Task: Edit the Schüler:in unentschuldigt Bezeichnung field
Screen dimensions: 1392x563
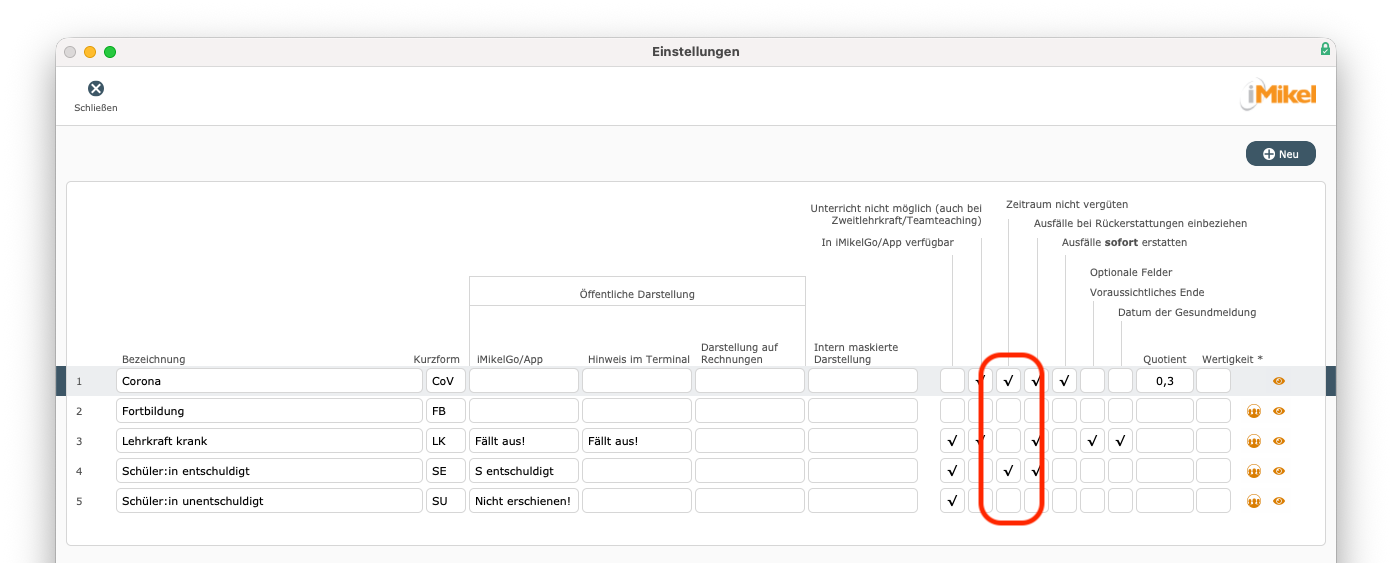Action: tap(269, 501)
